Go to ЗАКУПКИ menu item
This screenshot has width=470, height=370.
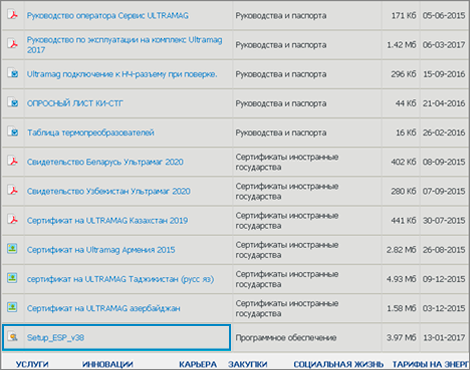point(247,364)
